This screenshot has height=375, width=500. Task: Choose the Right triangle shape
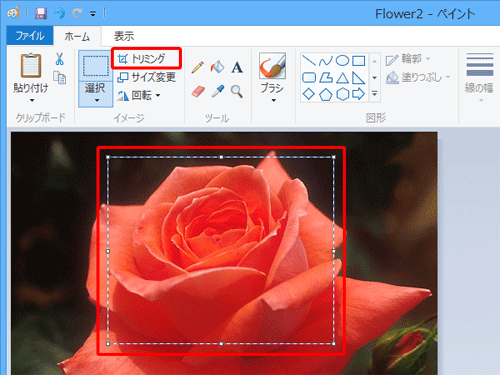(359, 78)
